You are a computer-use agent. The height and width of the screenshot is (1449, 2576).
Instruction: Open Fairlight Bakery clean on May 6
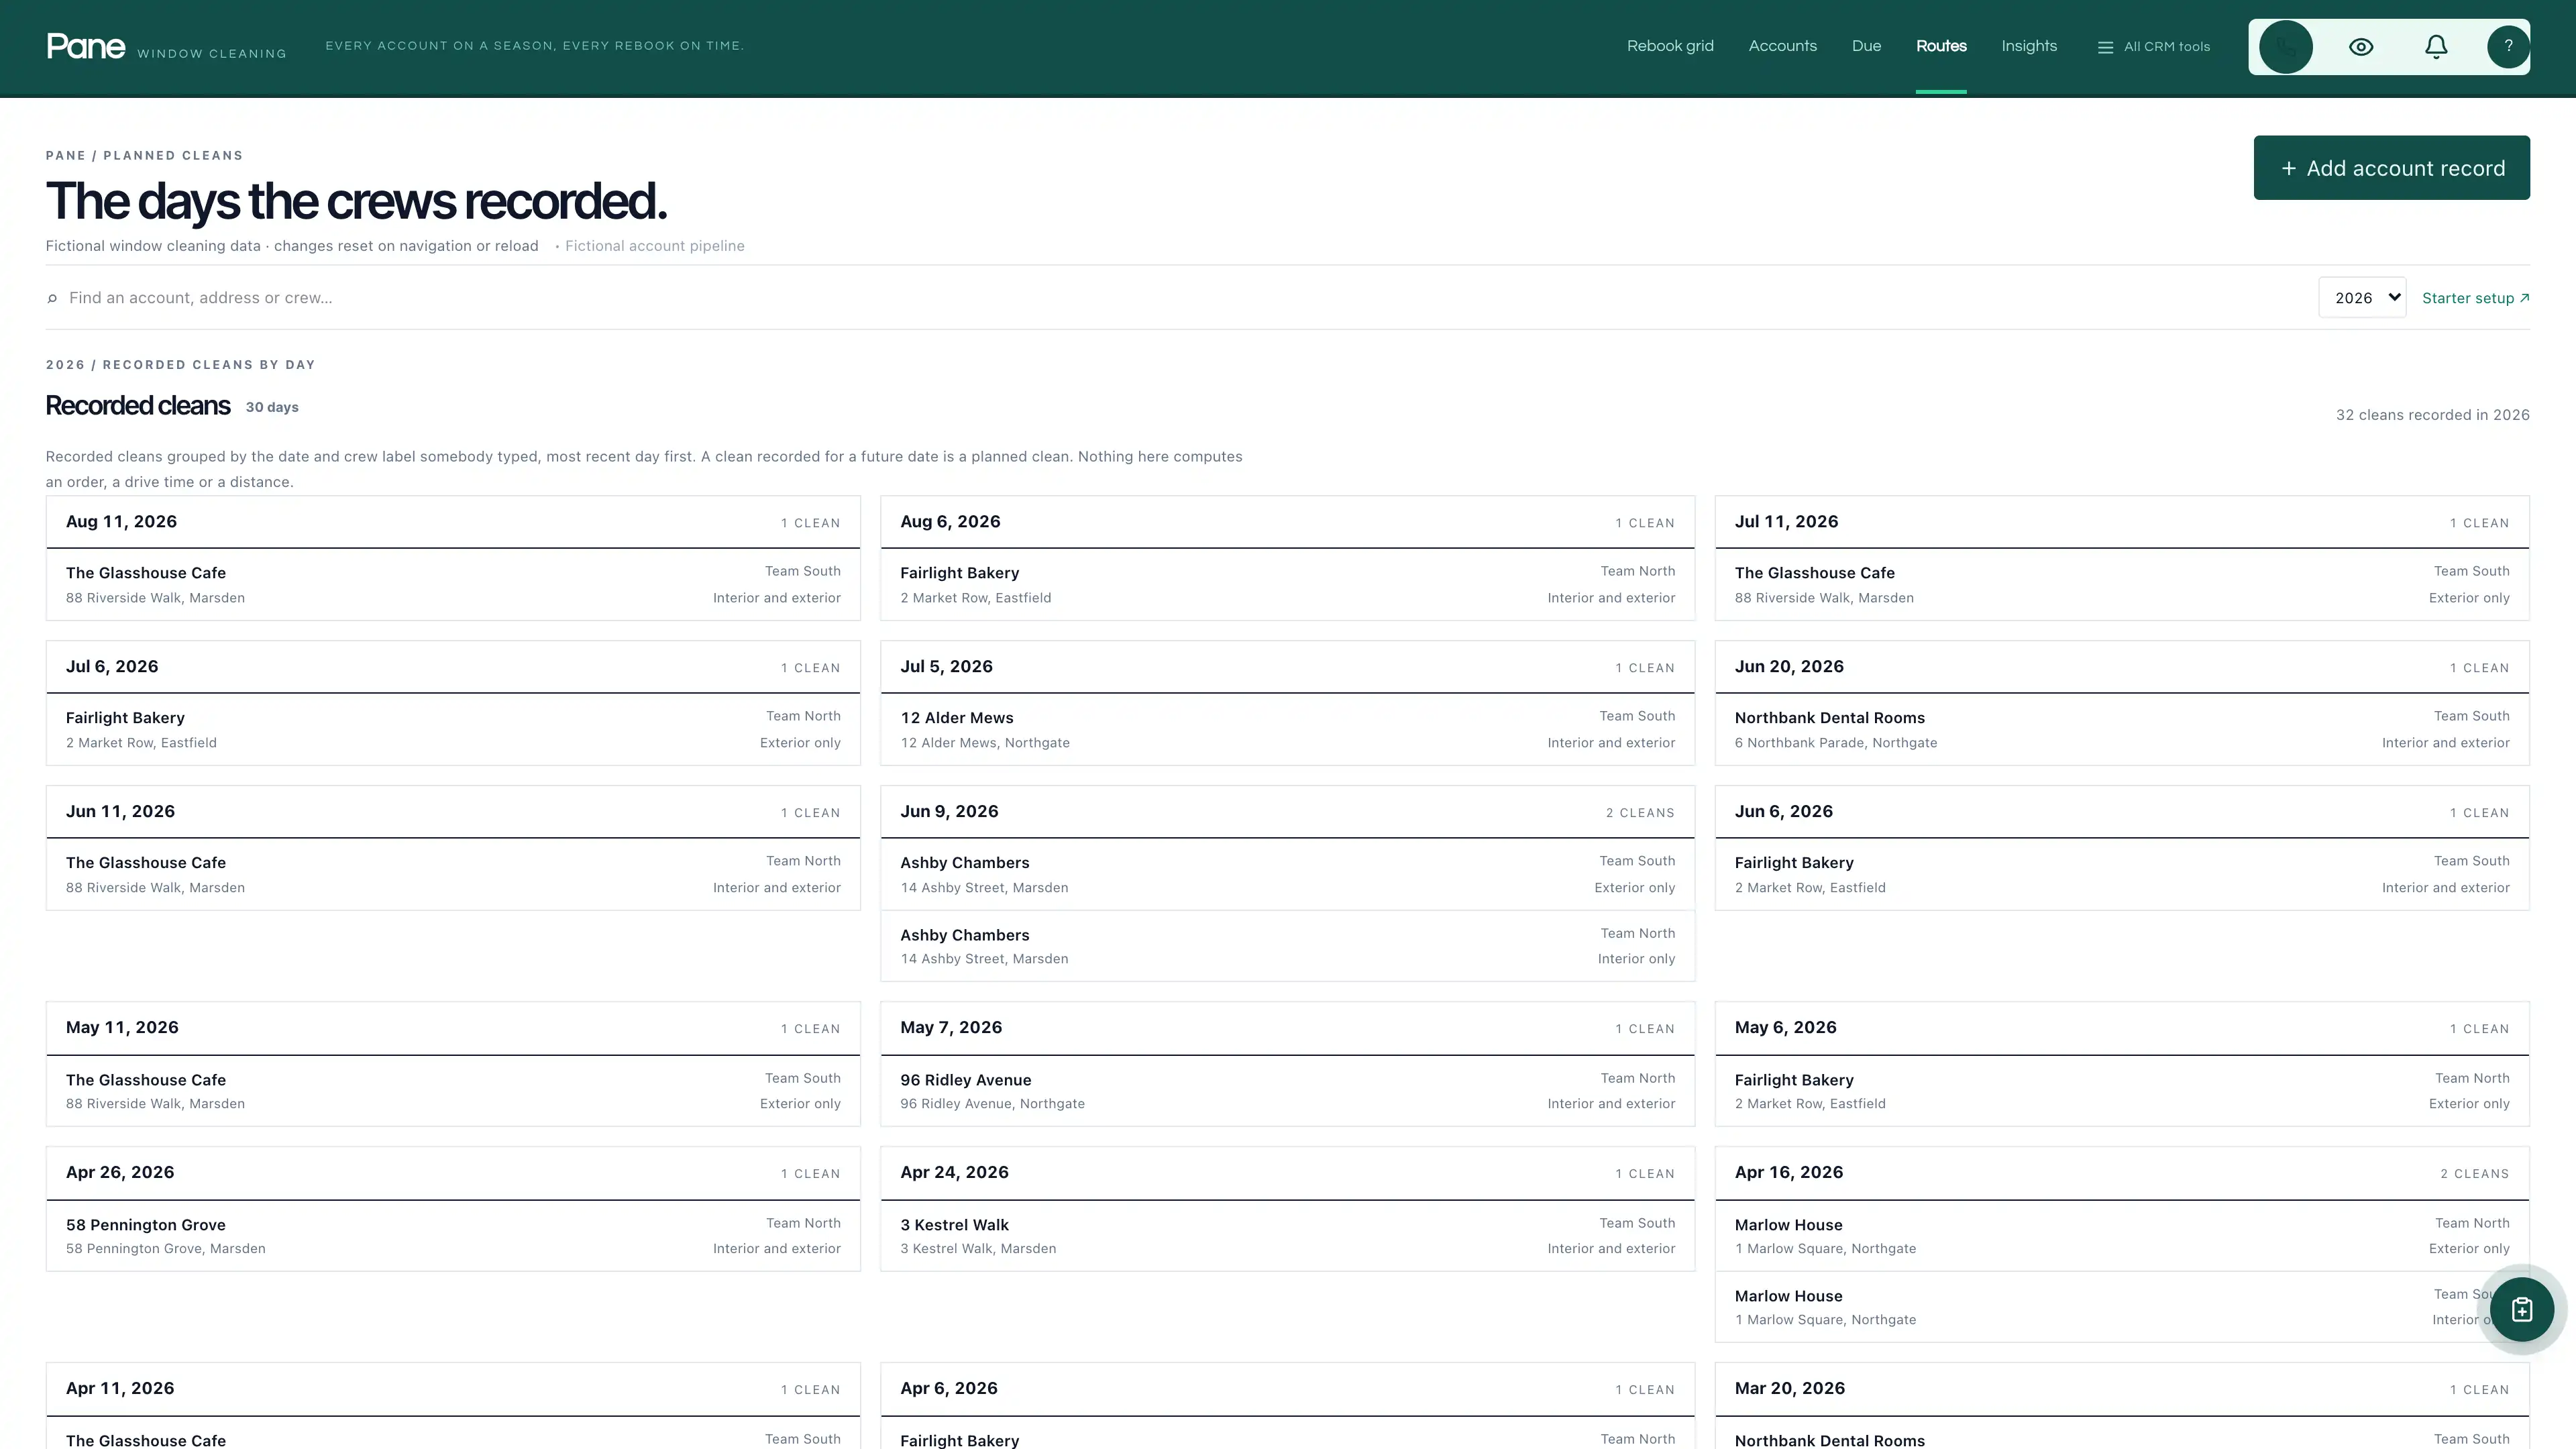(2122, 1091)
